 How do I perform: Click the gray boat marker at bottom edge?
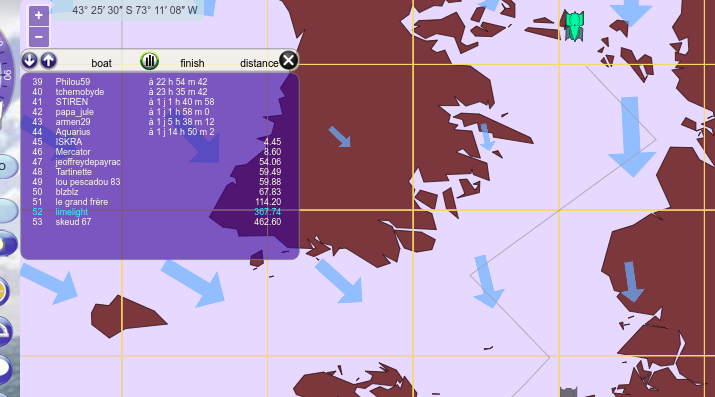point(568,392)
